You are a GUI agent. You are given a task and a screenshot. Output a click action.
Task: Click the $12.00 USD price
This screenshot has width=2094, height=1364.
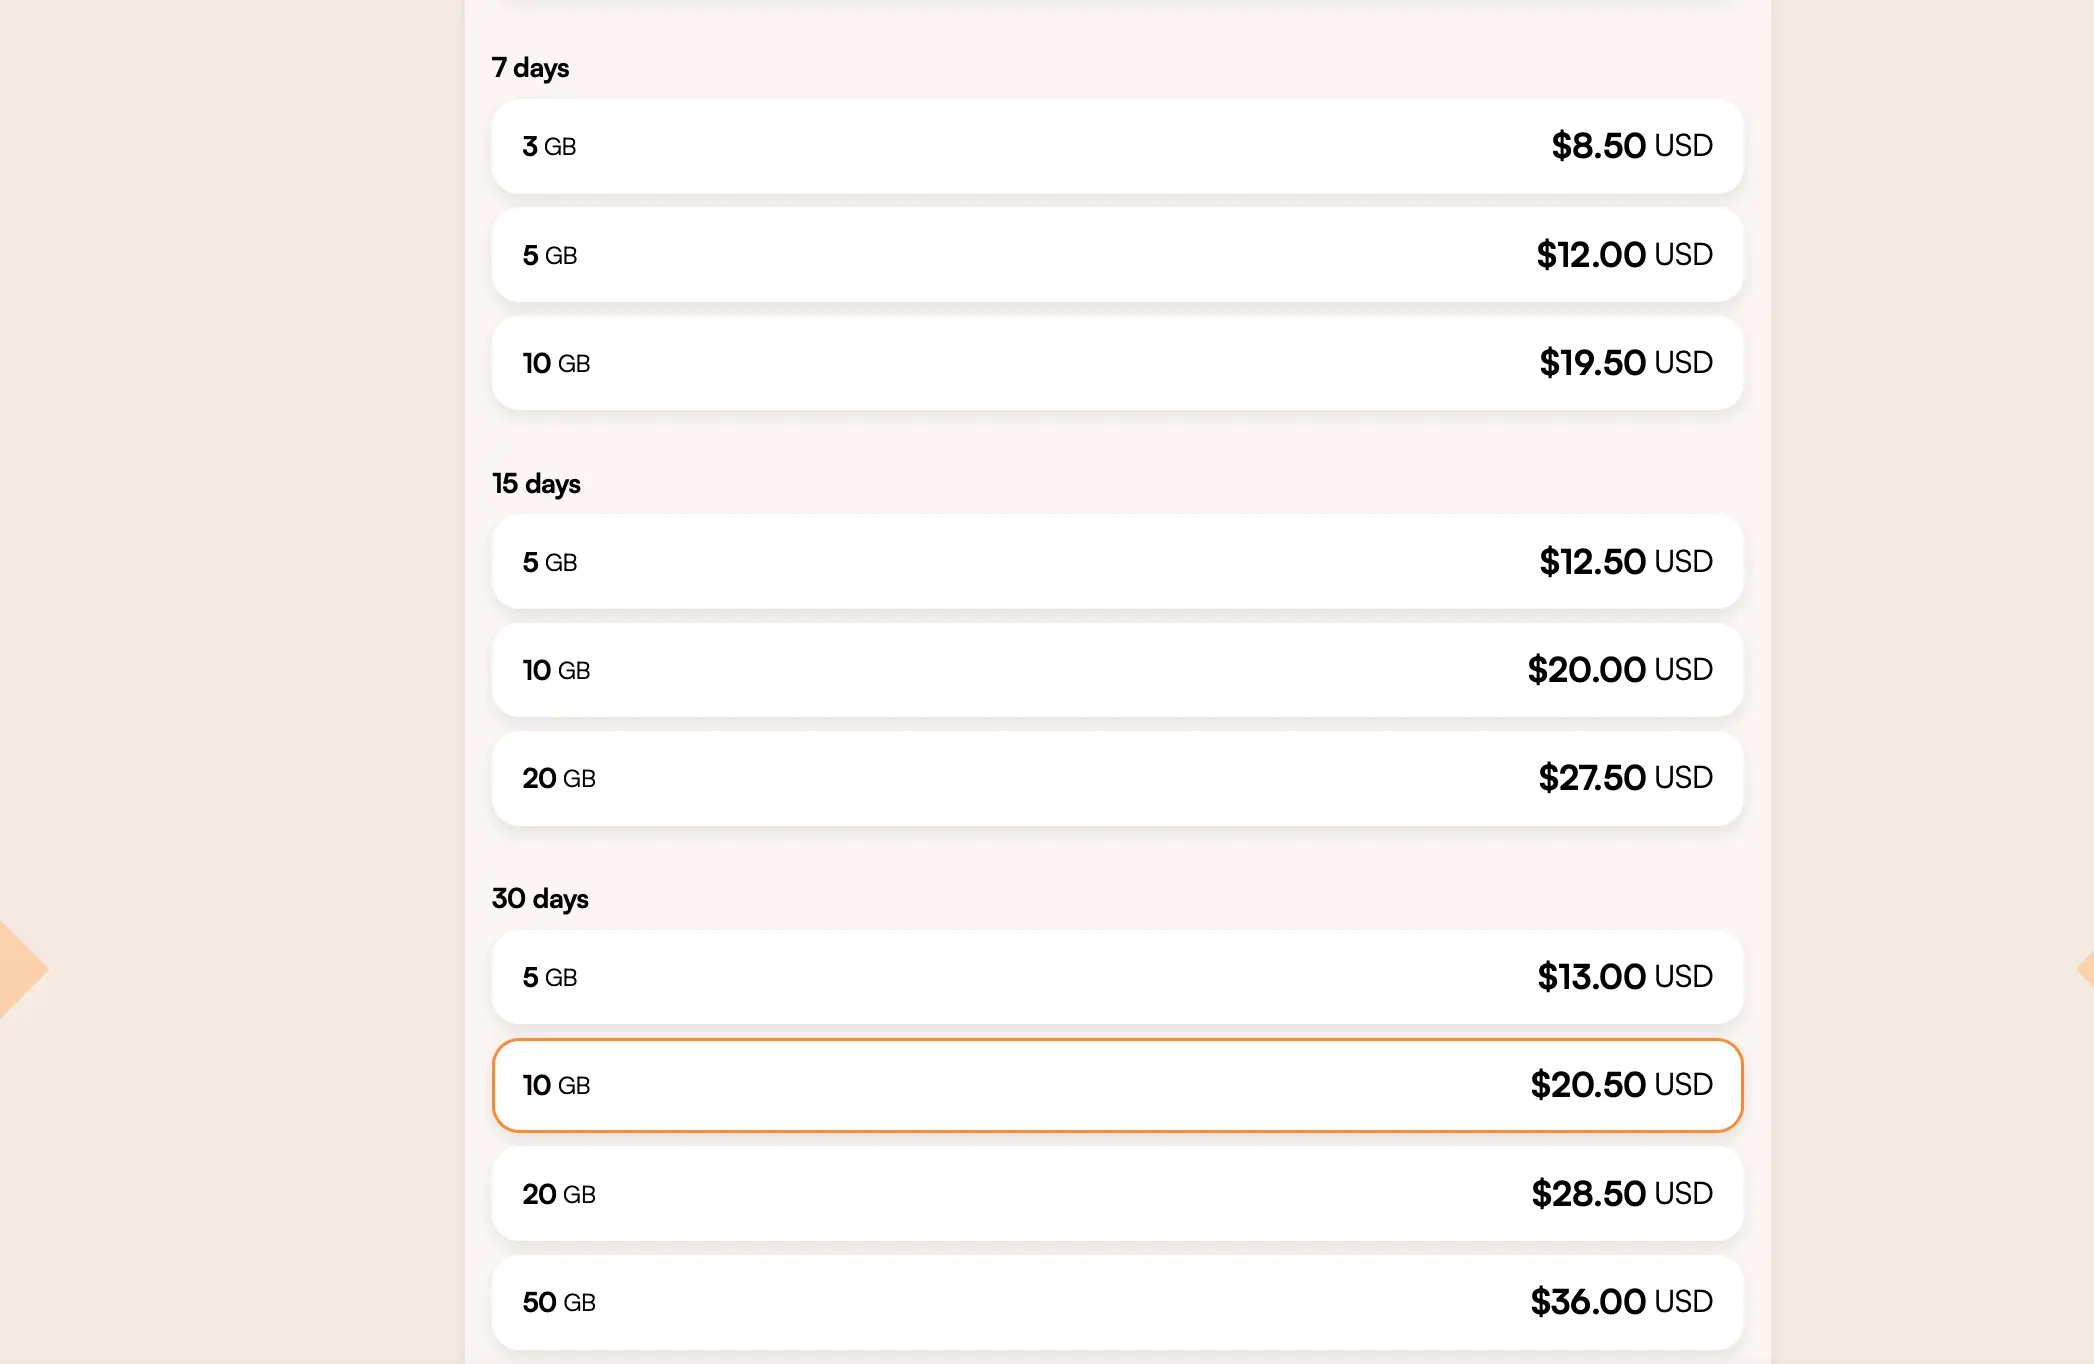(x=1625, y=255)
